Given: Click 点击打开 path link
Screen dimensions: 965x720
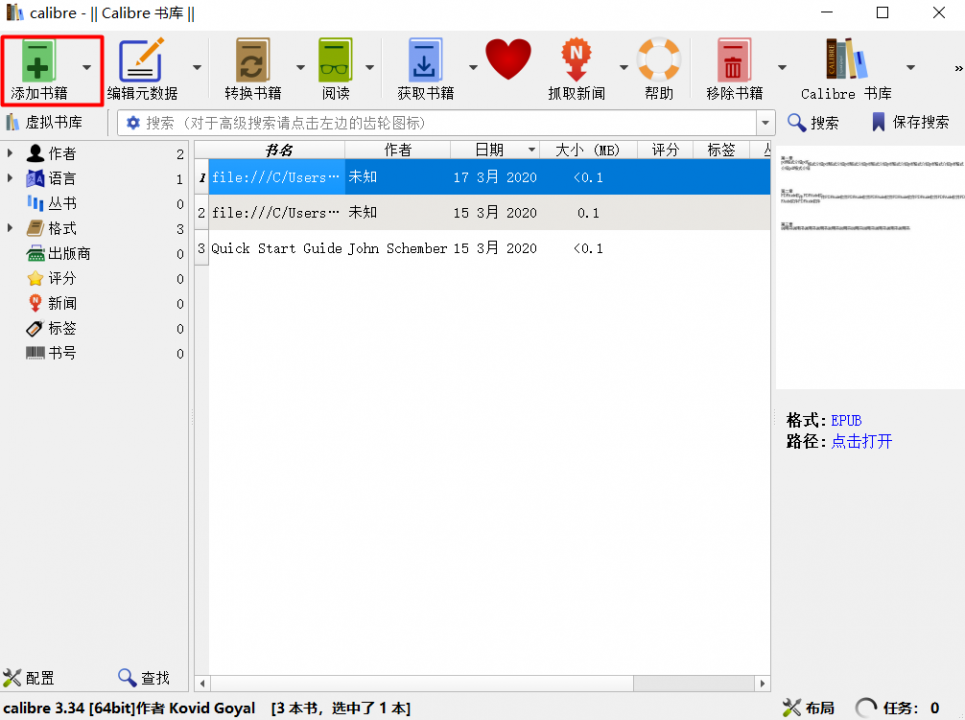Looking at the screenshot, I should tap(862, 441).
